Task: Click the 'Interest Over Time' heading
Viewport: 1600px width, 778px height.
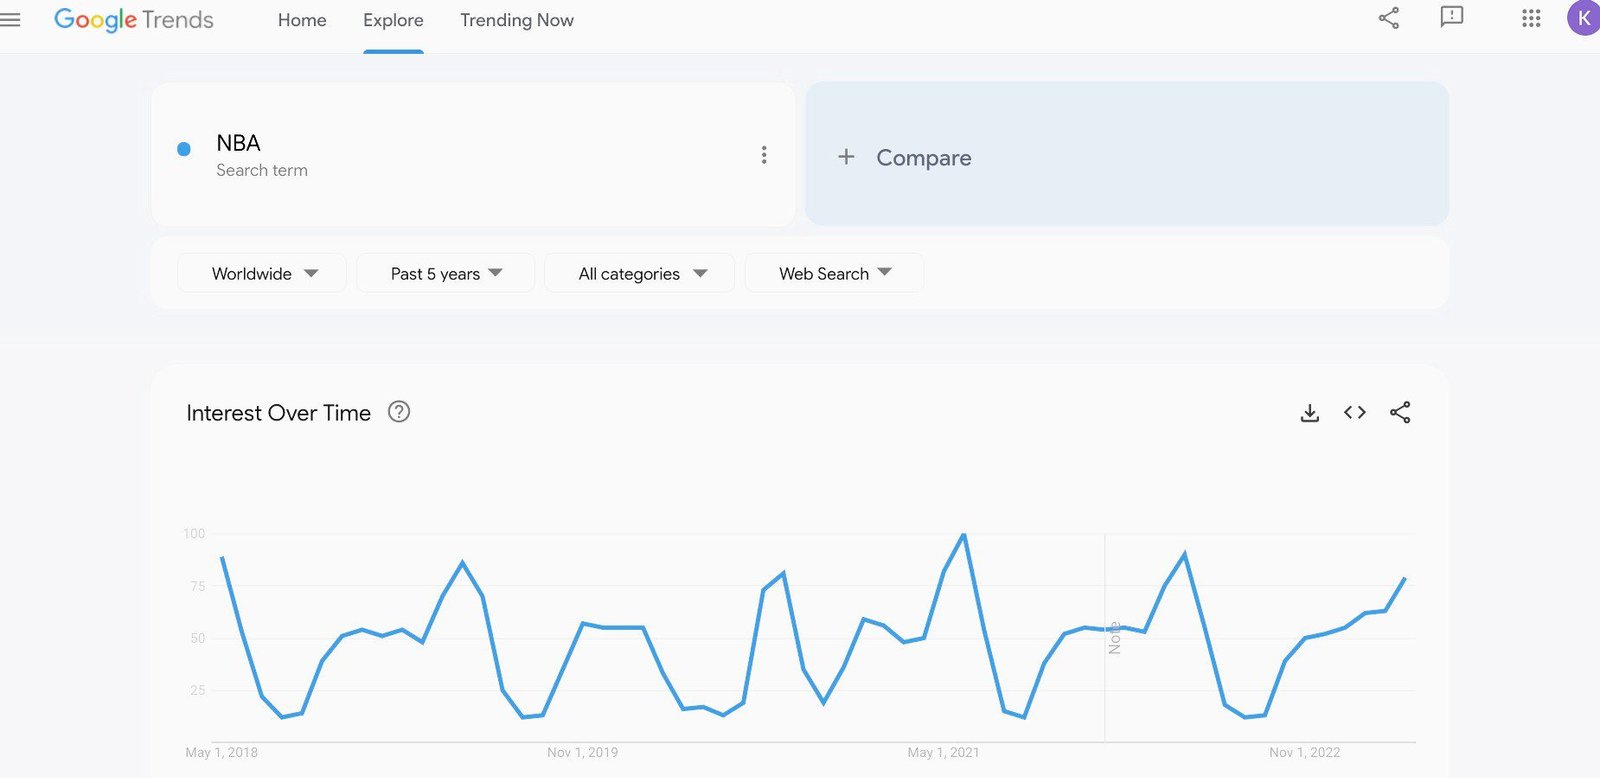Action: [x=278, y=413]
